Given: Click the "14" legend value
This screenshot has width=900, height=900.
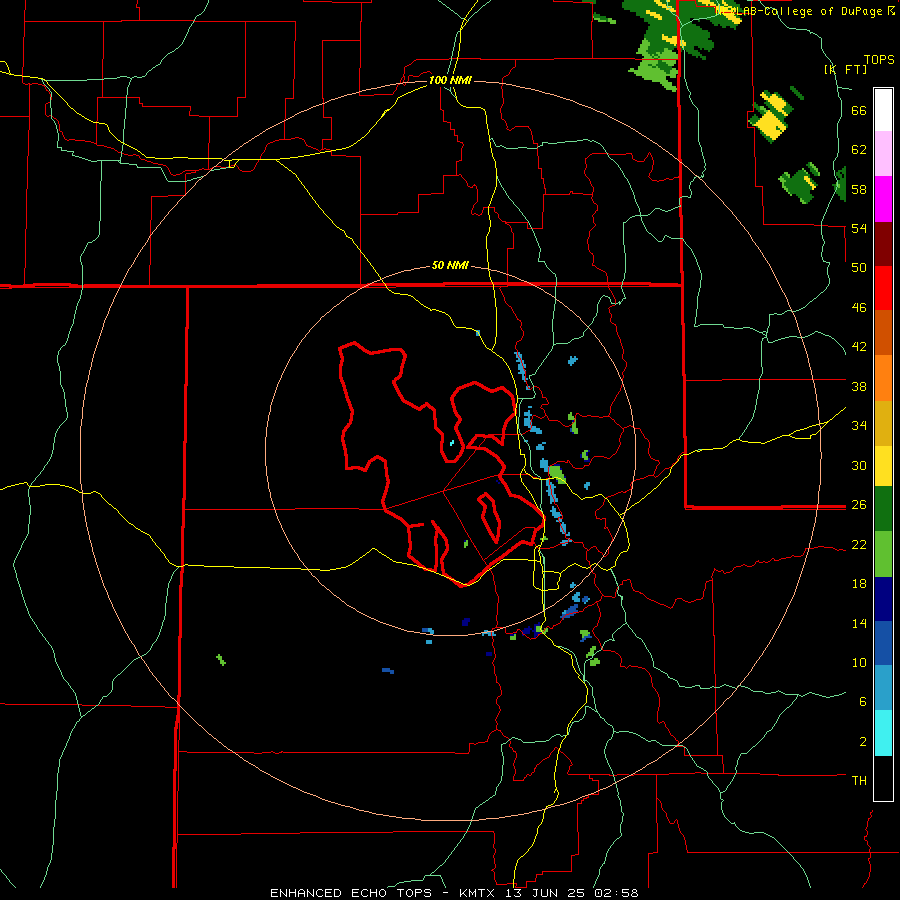Looking at the screenshot, I should [859, 623].
